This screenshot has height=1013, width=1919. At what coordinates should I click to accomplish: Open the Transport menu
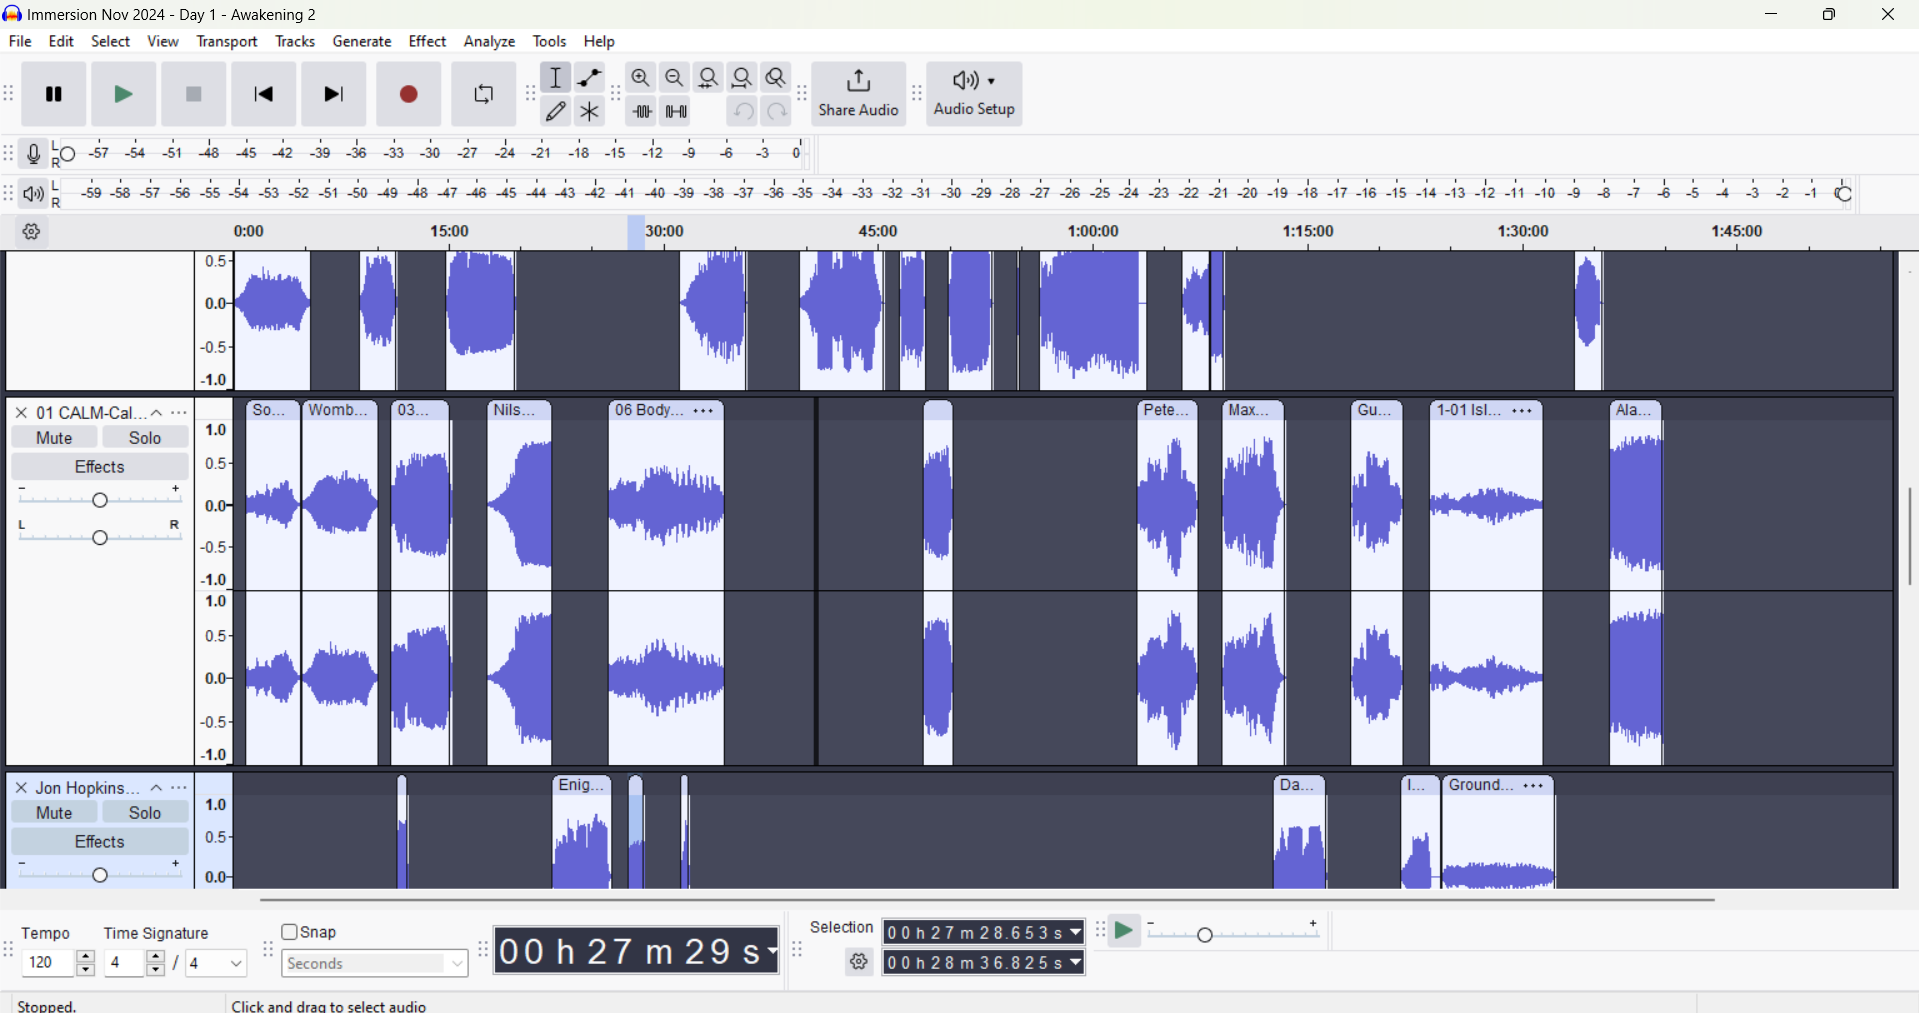227,42
